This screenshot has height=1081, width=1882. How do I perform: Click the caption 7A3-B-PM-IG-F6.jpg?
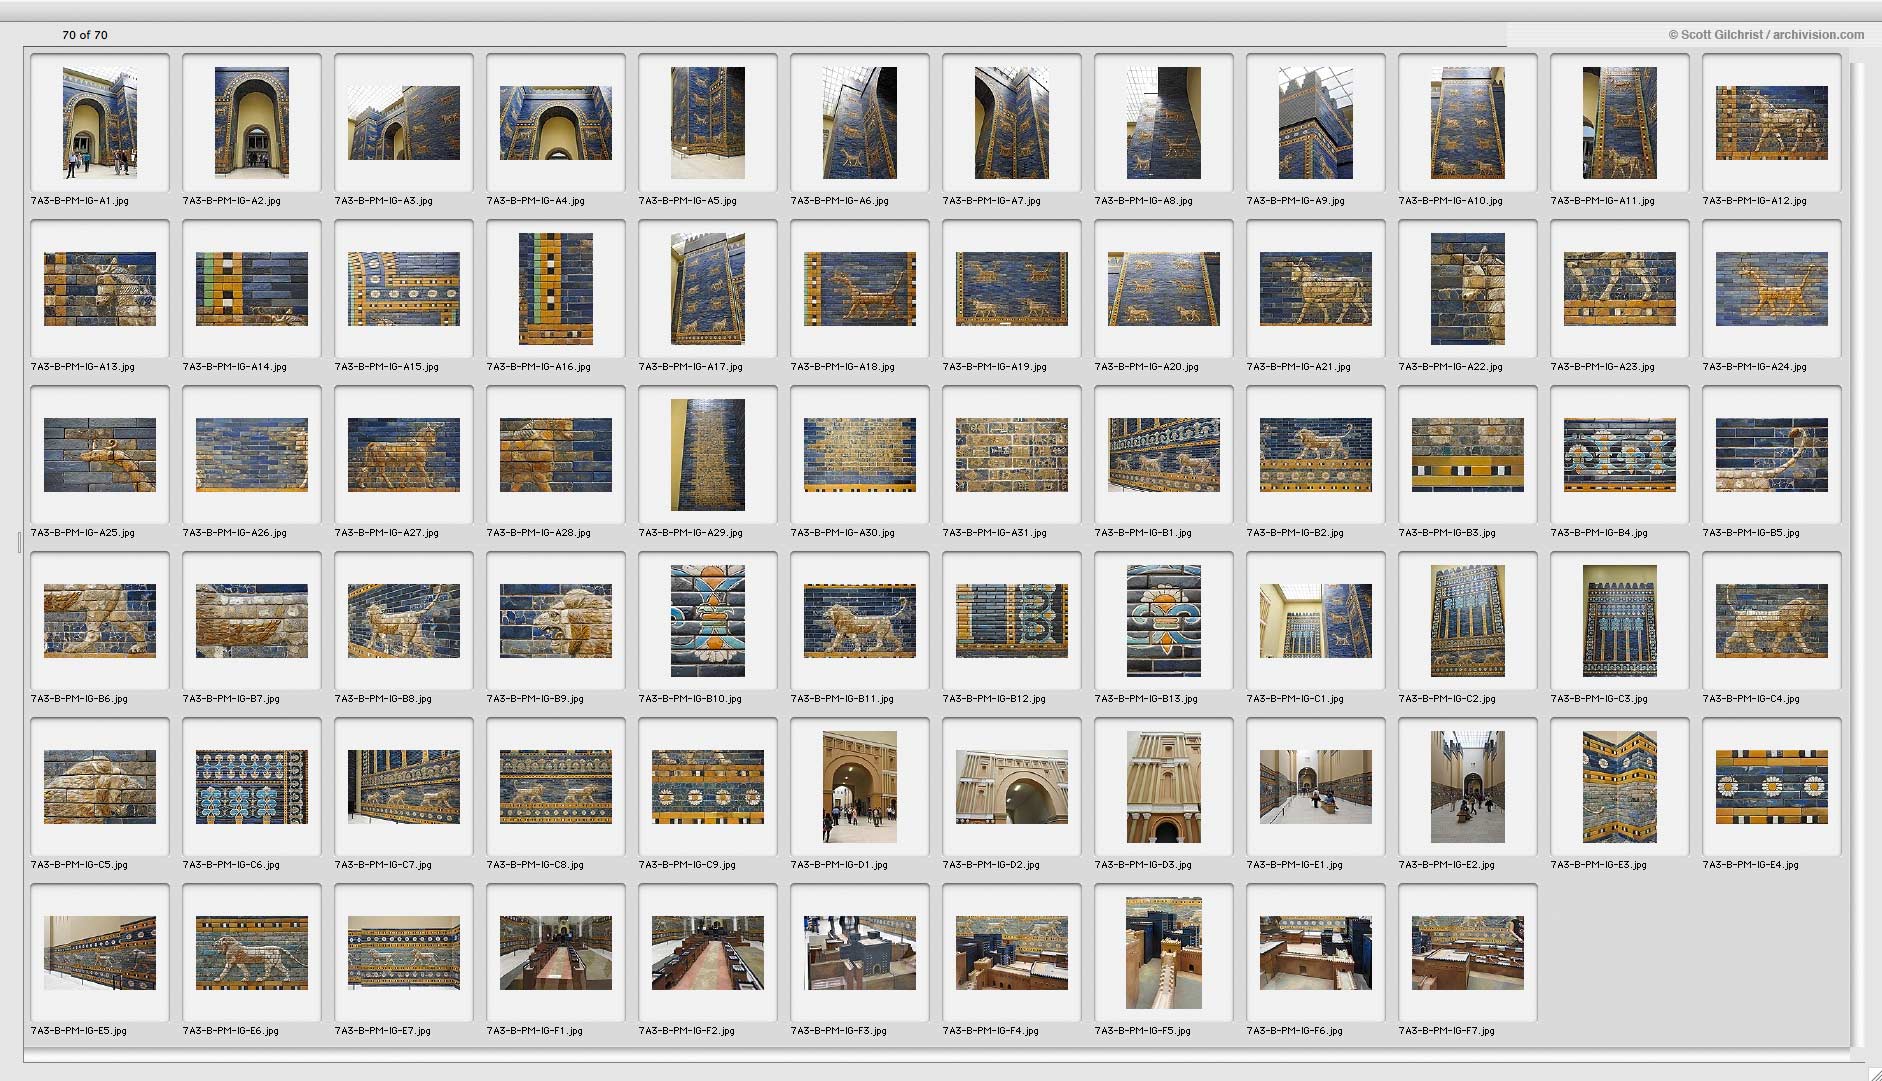1294,1031
